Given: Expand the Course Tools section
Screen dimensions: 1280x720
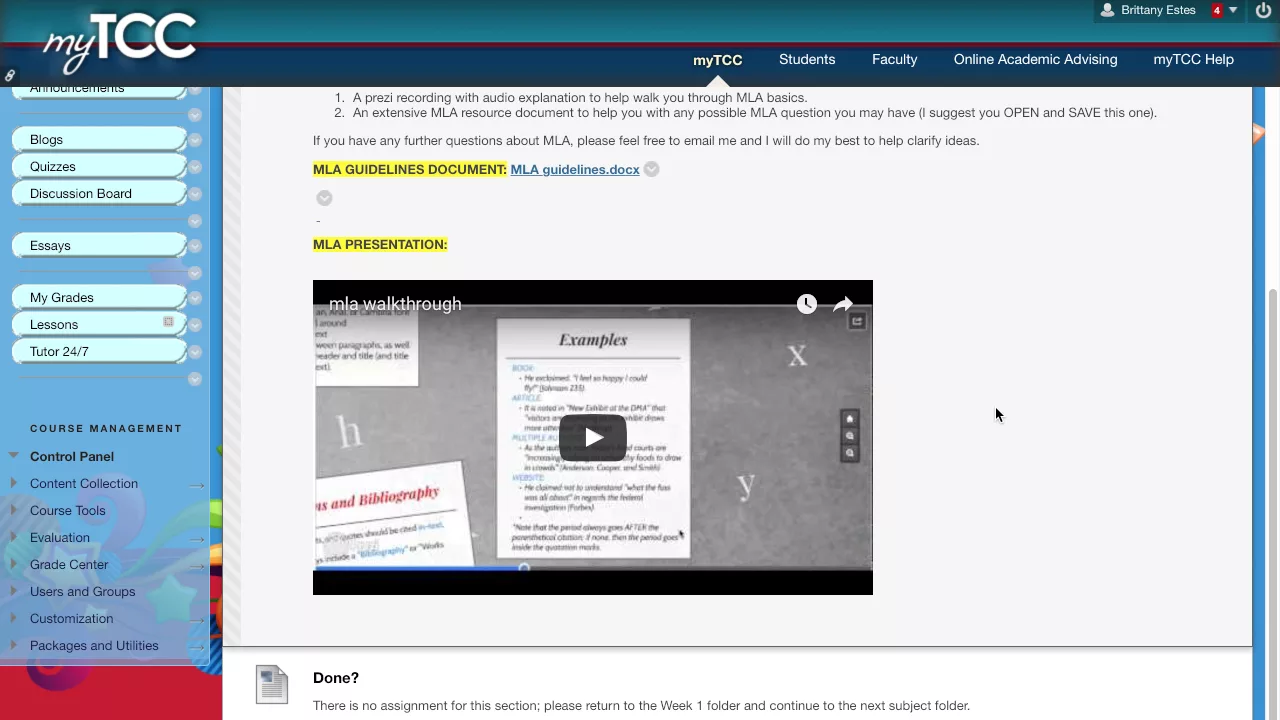Looking at the screenshot, I should point(13,510).
